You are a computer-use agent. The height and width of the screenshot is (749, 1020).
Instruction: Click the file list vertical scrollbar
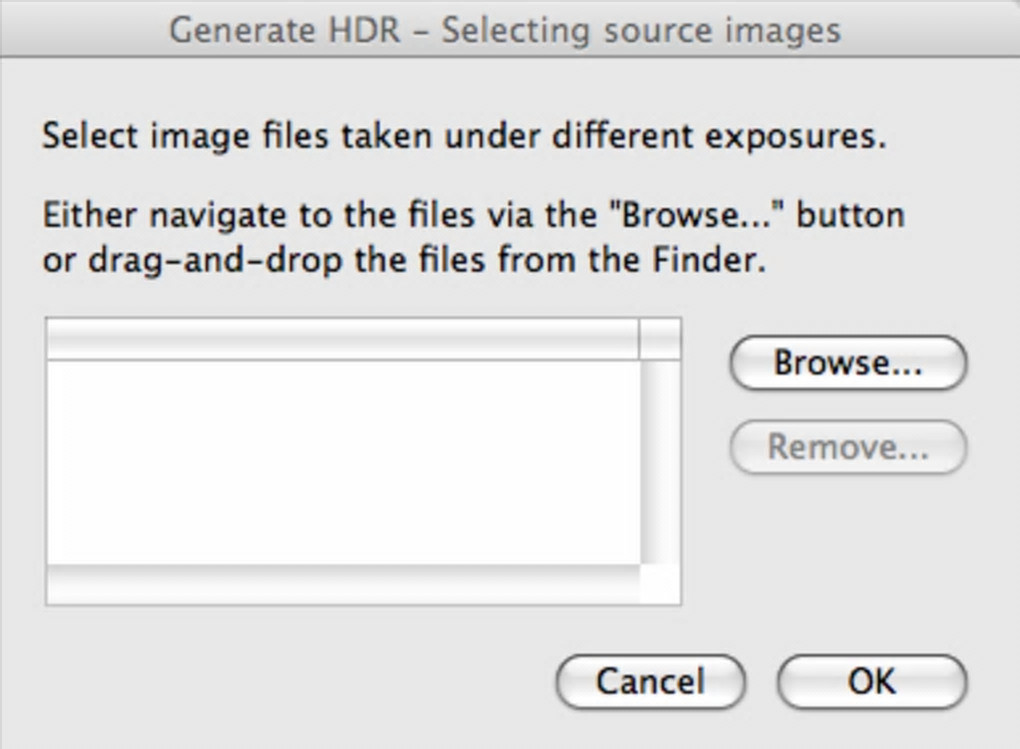(660, 461)
